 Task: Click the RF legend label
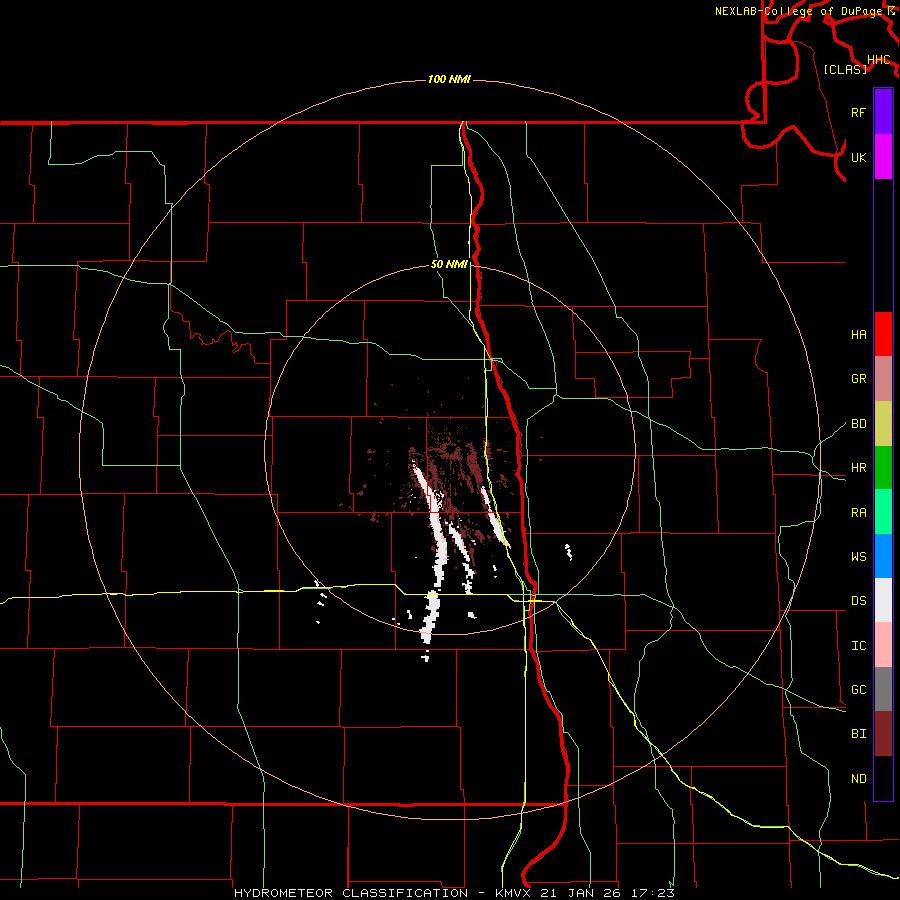858,112
